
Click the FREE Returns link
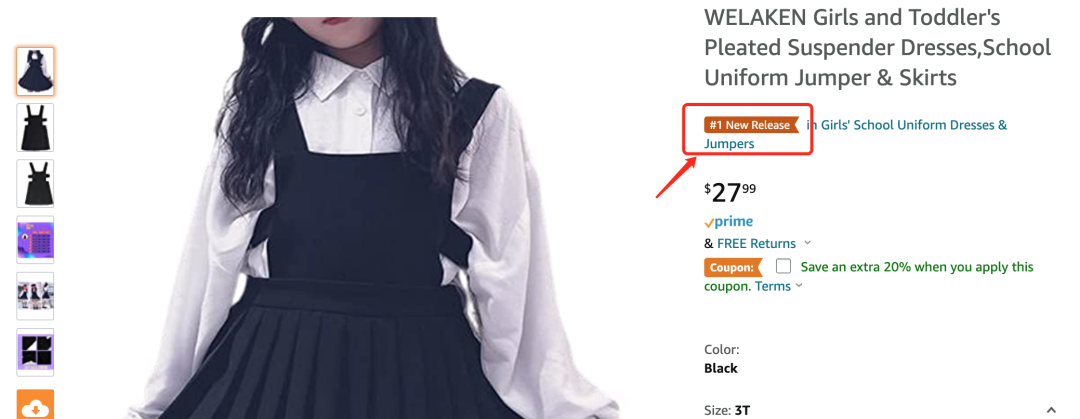tap(756, 243)
